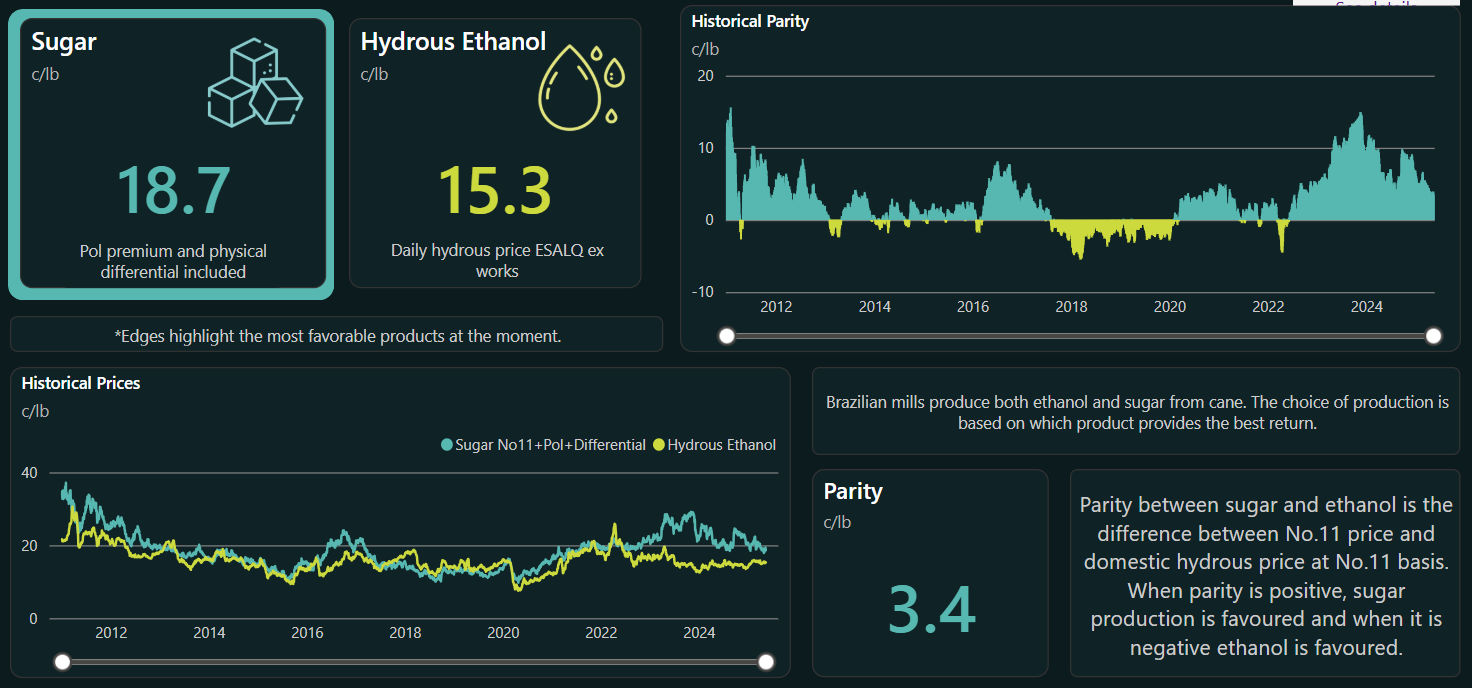Click the Sugar No11+Pol+Differential legend label
The height and width of the screenshot is (688, 1472).
551,445
